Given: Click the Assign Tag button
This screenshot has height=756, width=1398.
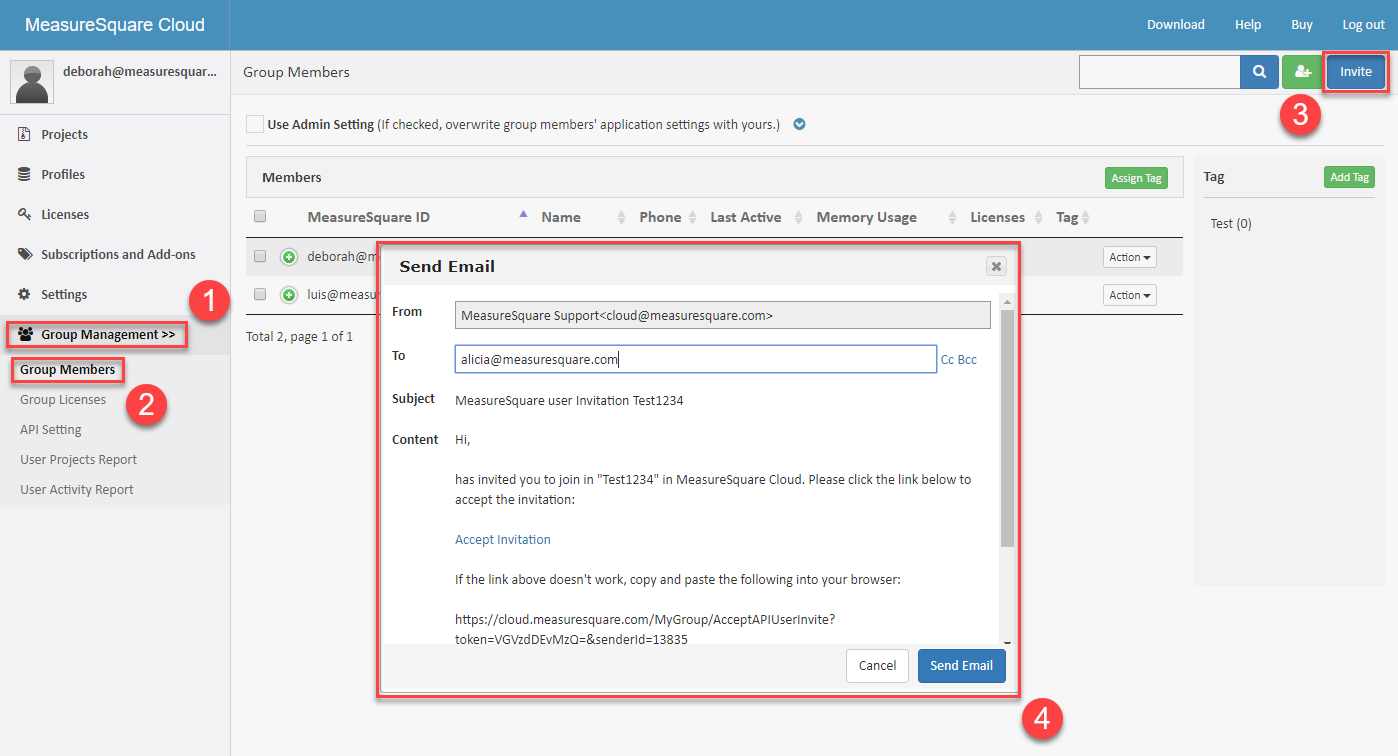Looking at the screenshot, I should click(1136, 178).
